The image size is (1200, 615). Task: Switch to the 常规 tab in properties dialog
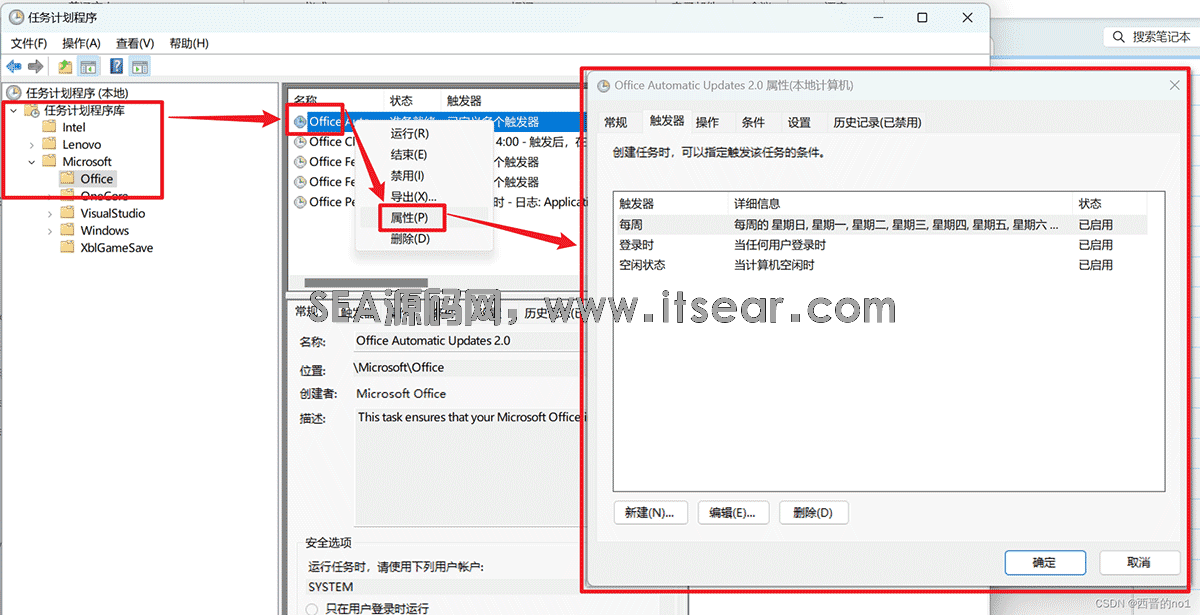click(616, 122)
